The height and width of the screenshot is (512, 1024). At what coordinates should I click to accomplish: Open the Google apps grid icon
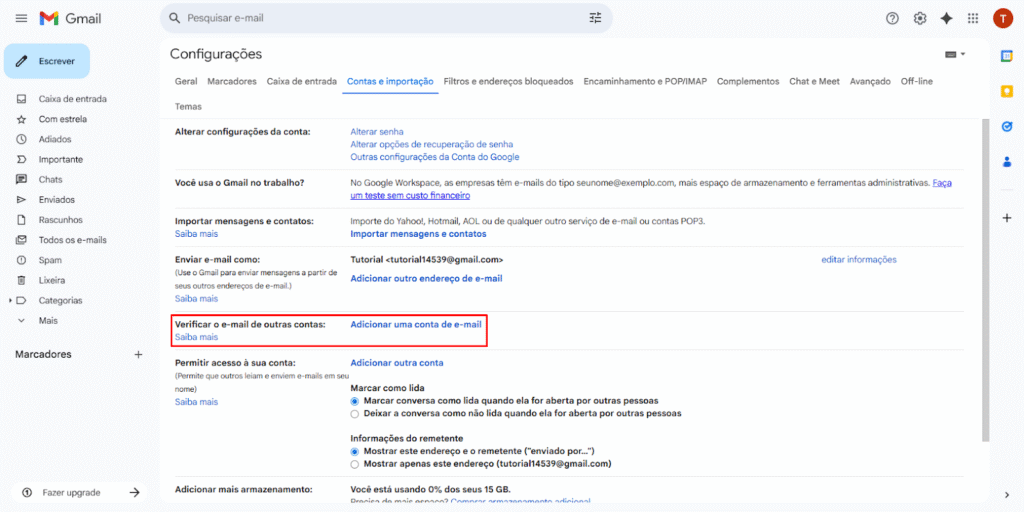tap(972, 18)
